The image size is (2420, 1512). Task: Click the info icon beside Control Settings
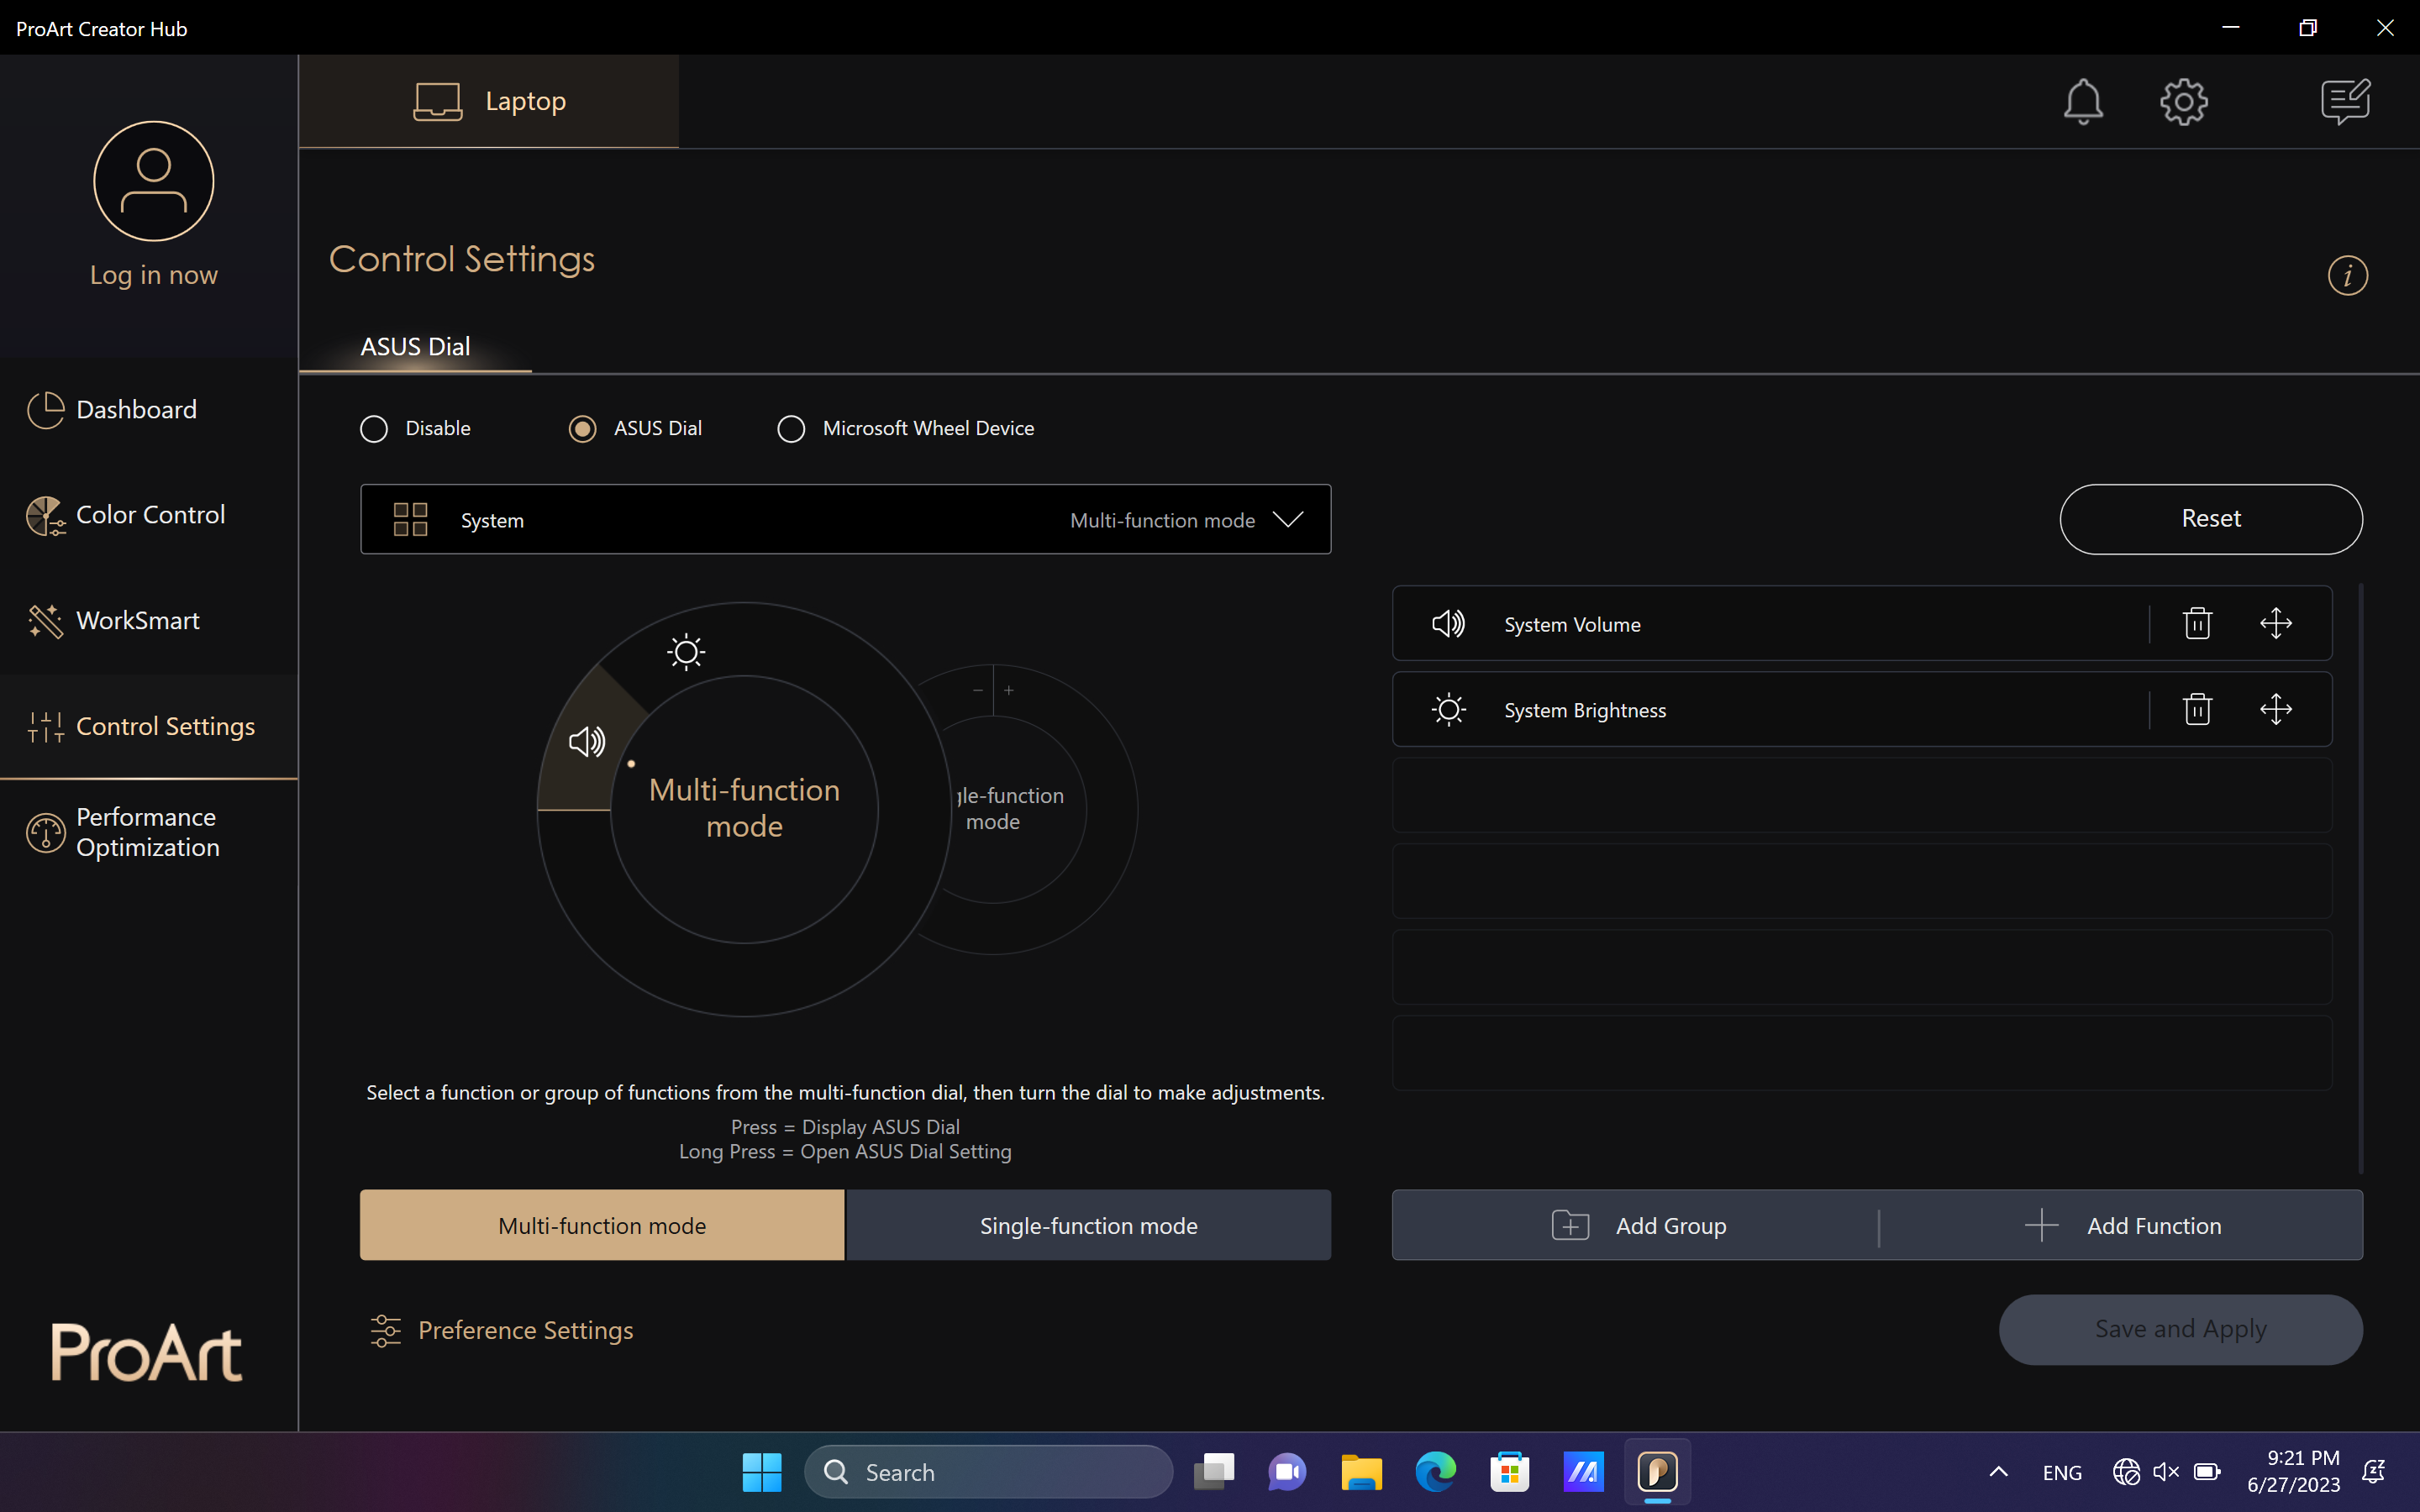2347,275
